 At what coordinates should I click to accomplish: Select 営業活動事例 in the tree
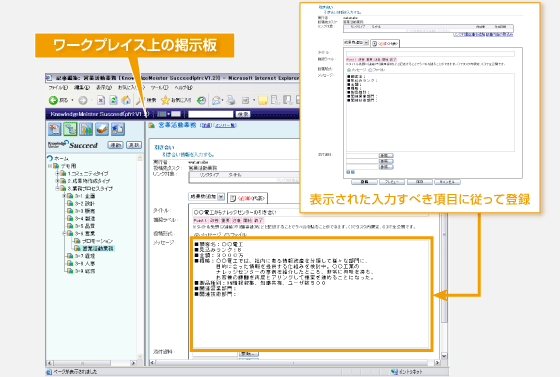point(98,248)
